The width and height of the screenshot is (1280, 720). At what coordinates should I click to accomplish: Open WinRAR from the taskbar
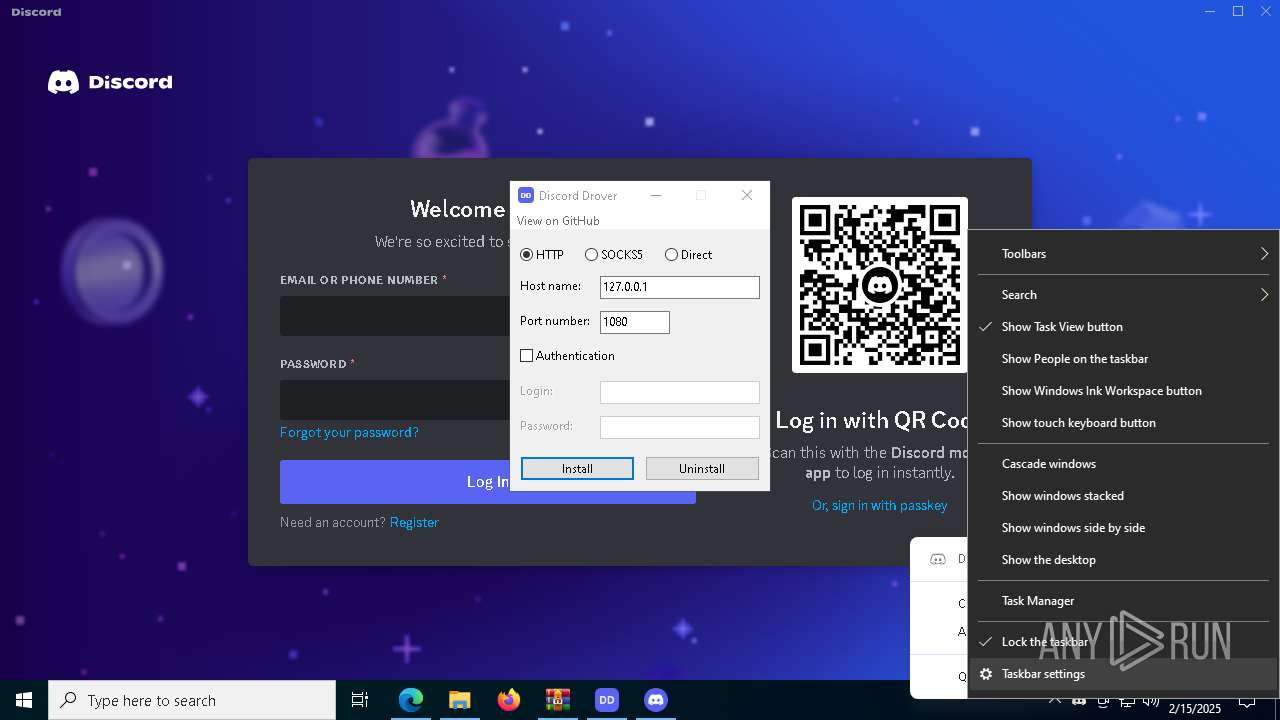(x=557, y=700)
